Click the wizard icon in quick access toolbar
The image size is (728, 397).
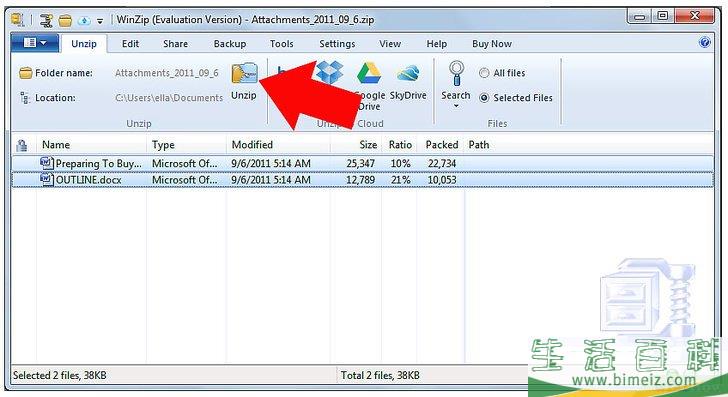[x=46, y=20]
